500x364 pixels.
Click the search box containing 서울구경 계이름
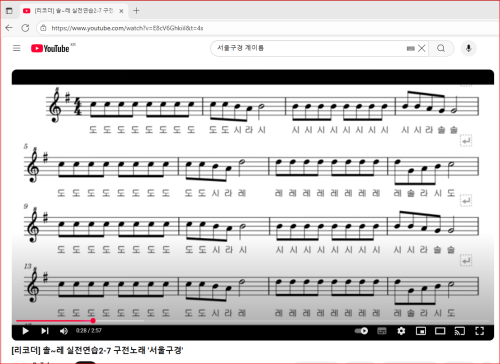coord(310,48)
